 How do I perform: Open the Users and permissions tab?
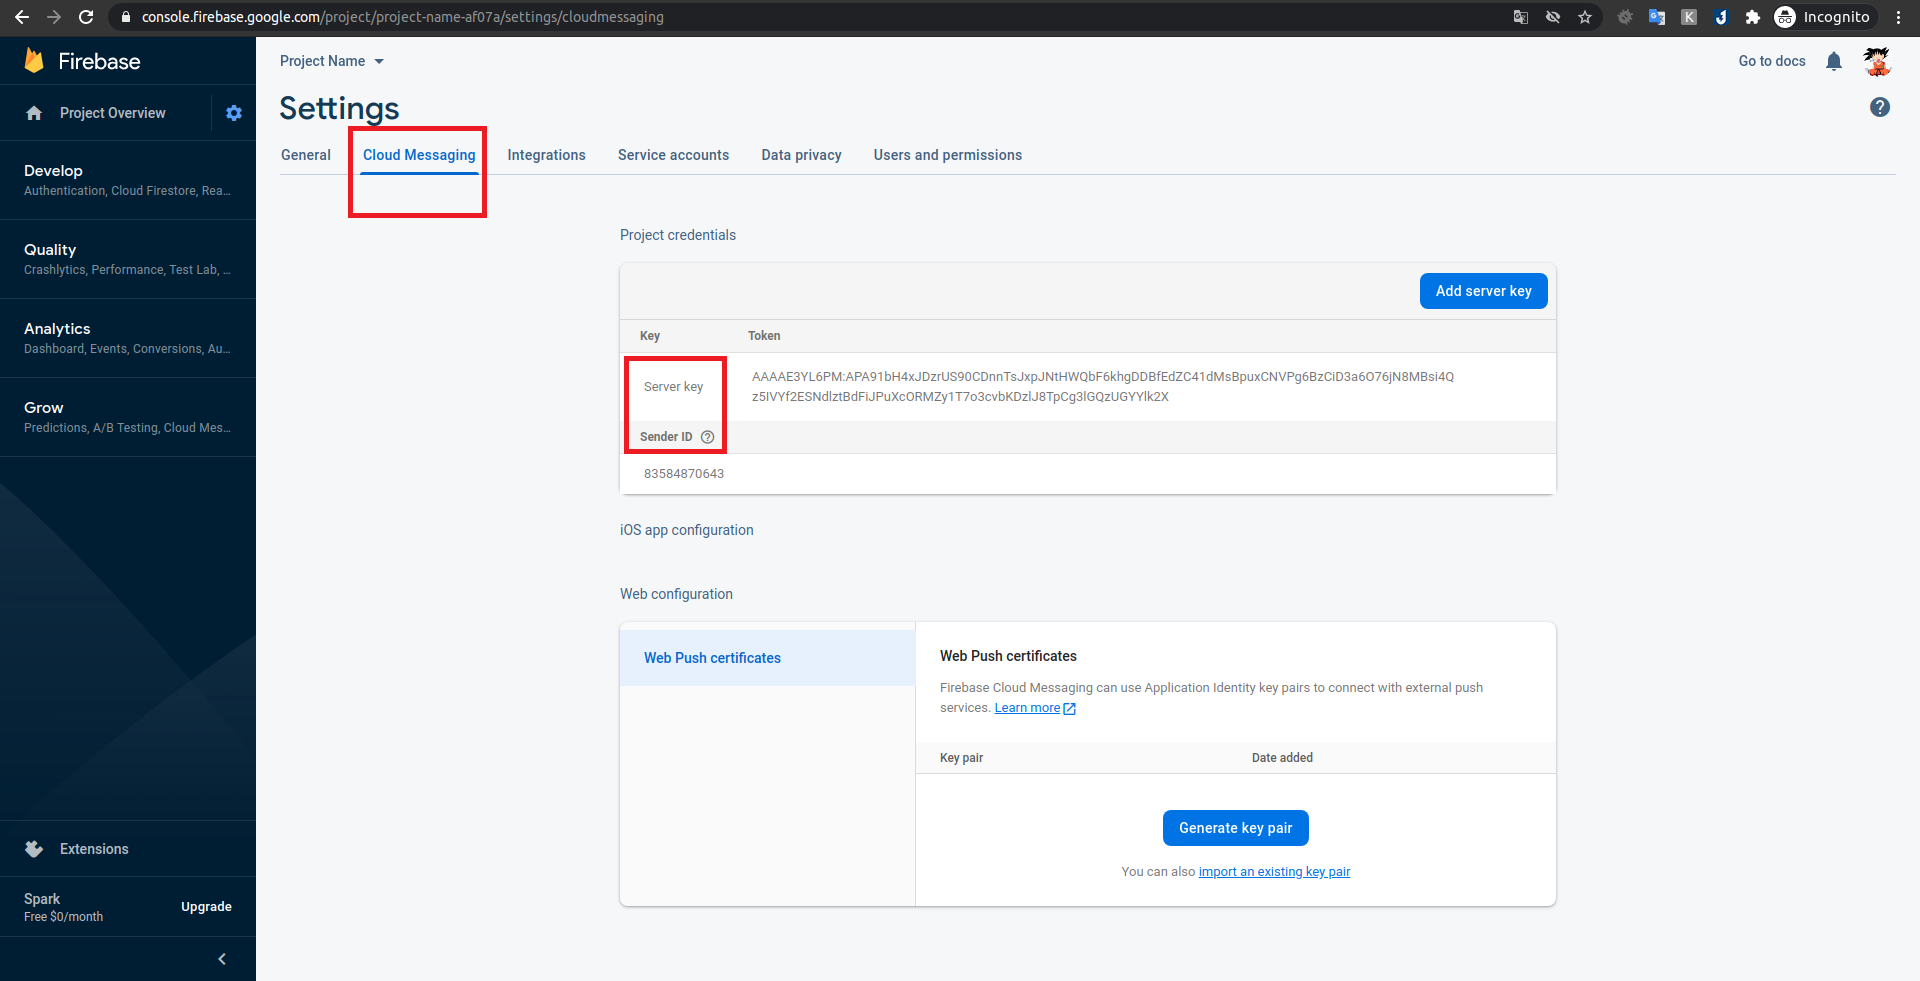(947, 155)
